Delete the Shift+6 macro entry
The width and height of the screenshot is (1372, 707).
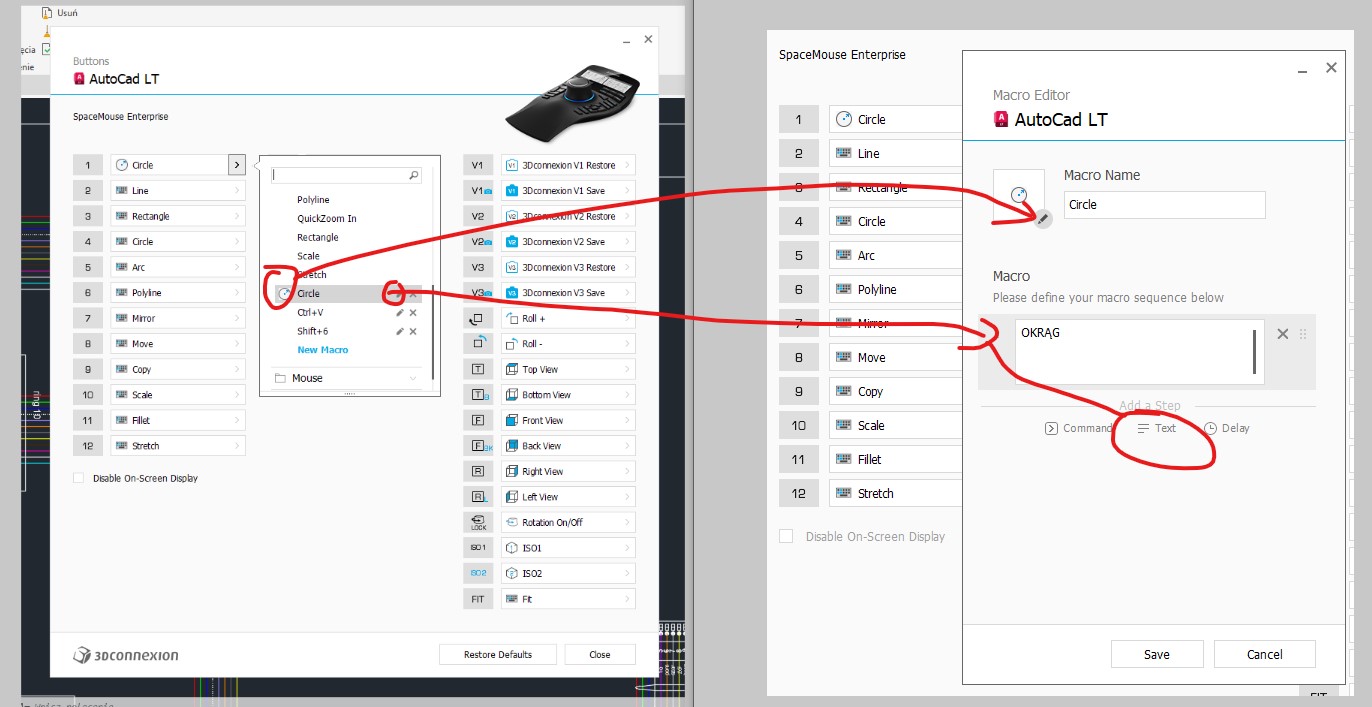pos(413,331)
